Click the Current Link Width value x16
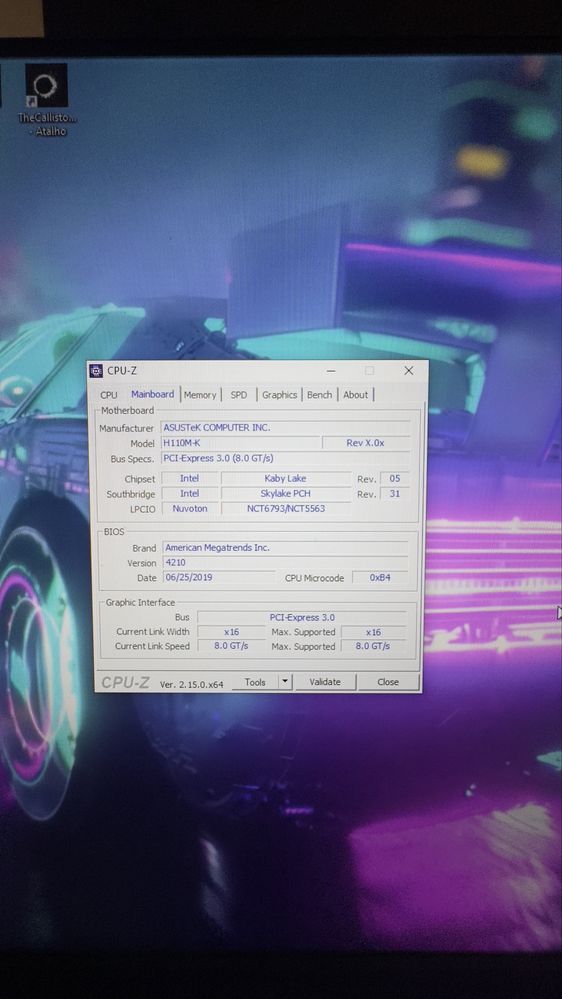 pos(231,632)
